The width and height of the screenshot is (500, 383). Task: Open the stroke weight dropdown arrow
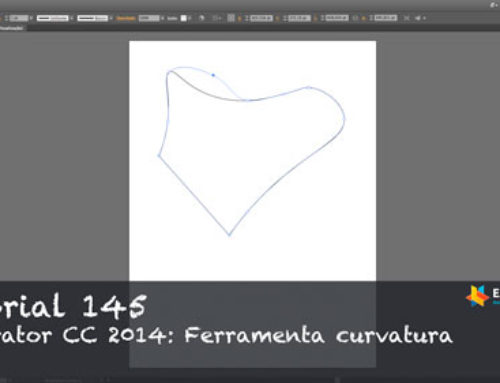31,18
